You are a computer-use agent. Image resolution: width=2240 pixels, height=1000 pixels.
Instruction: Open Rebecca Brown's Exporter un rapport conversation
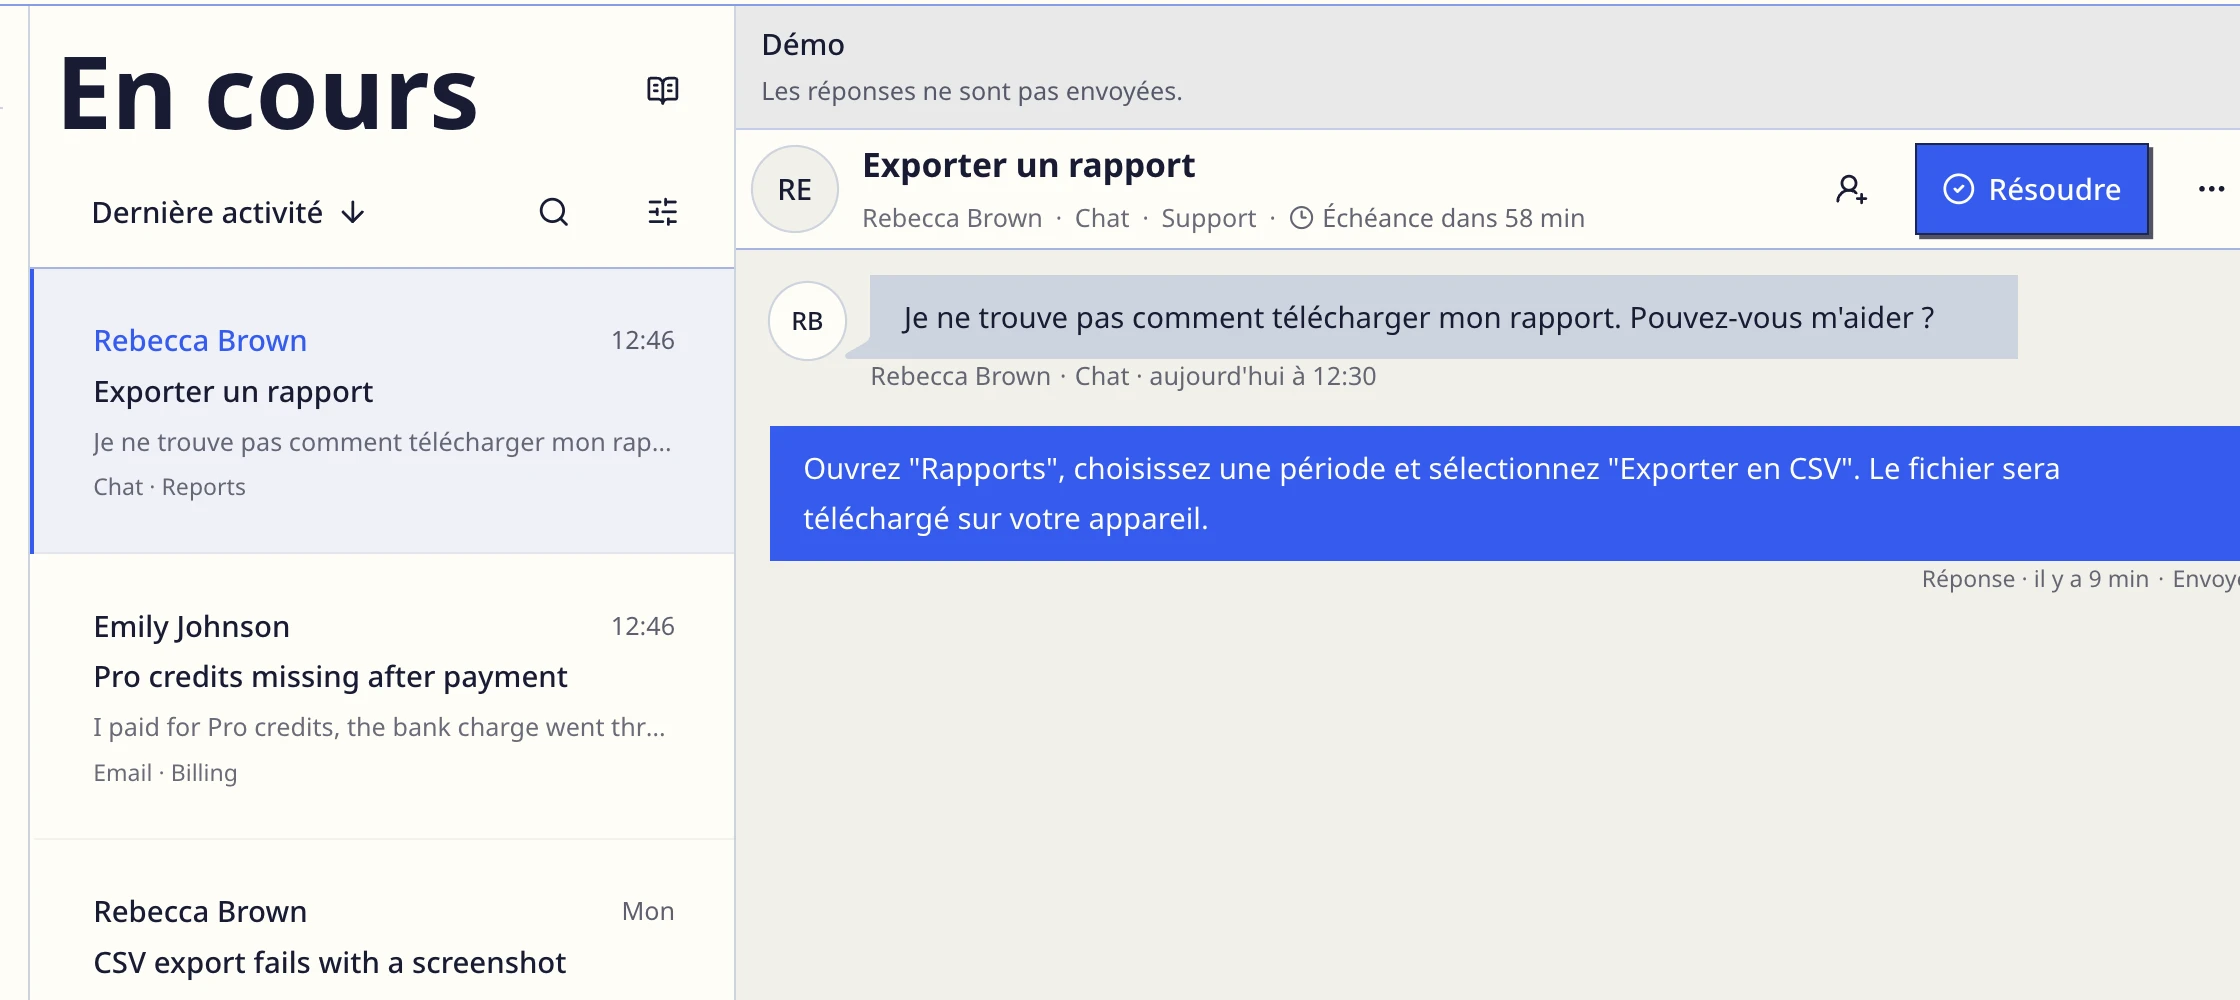(384, 411)
